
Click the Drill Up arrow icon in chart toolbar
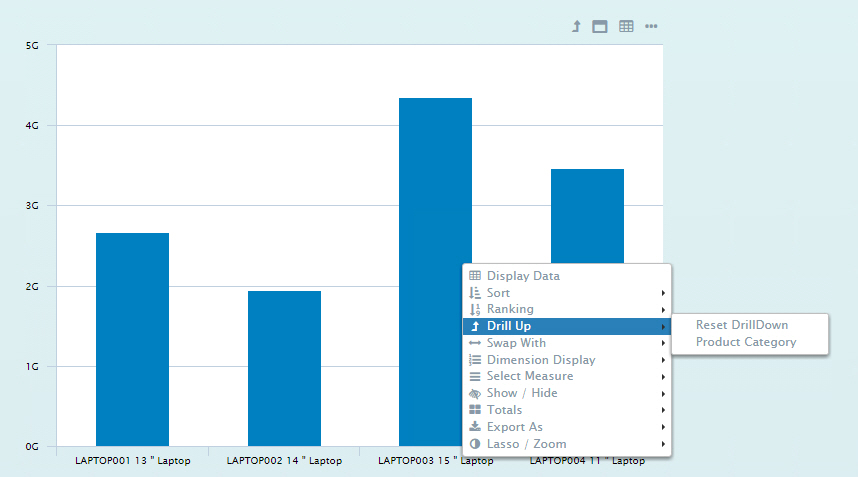576,26
